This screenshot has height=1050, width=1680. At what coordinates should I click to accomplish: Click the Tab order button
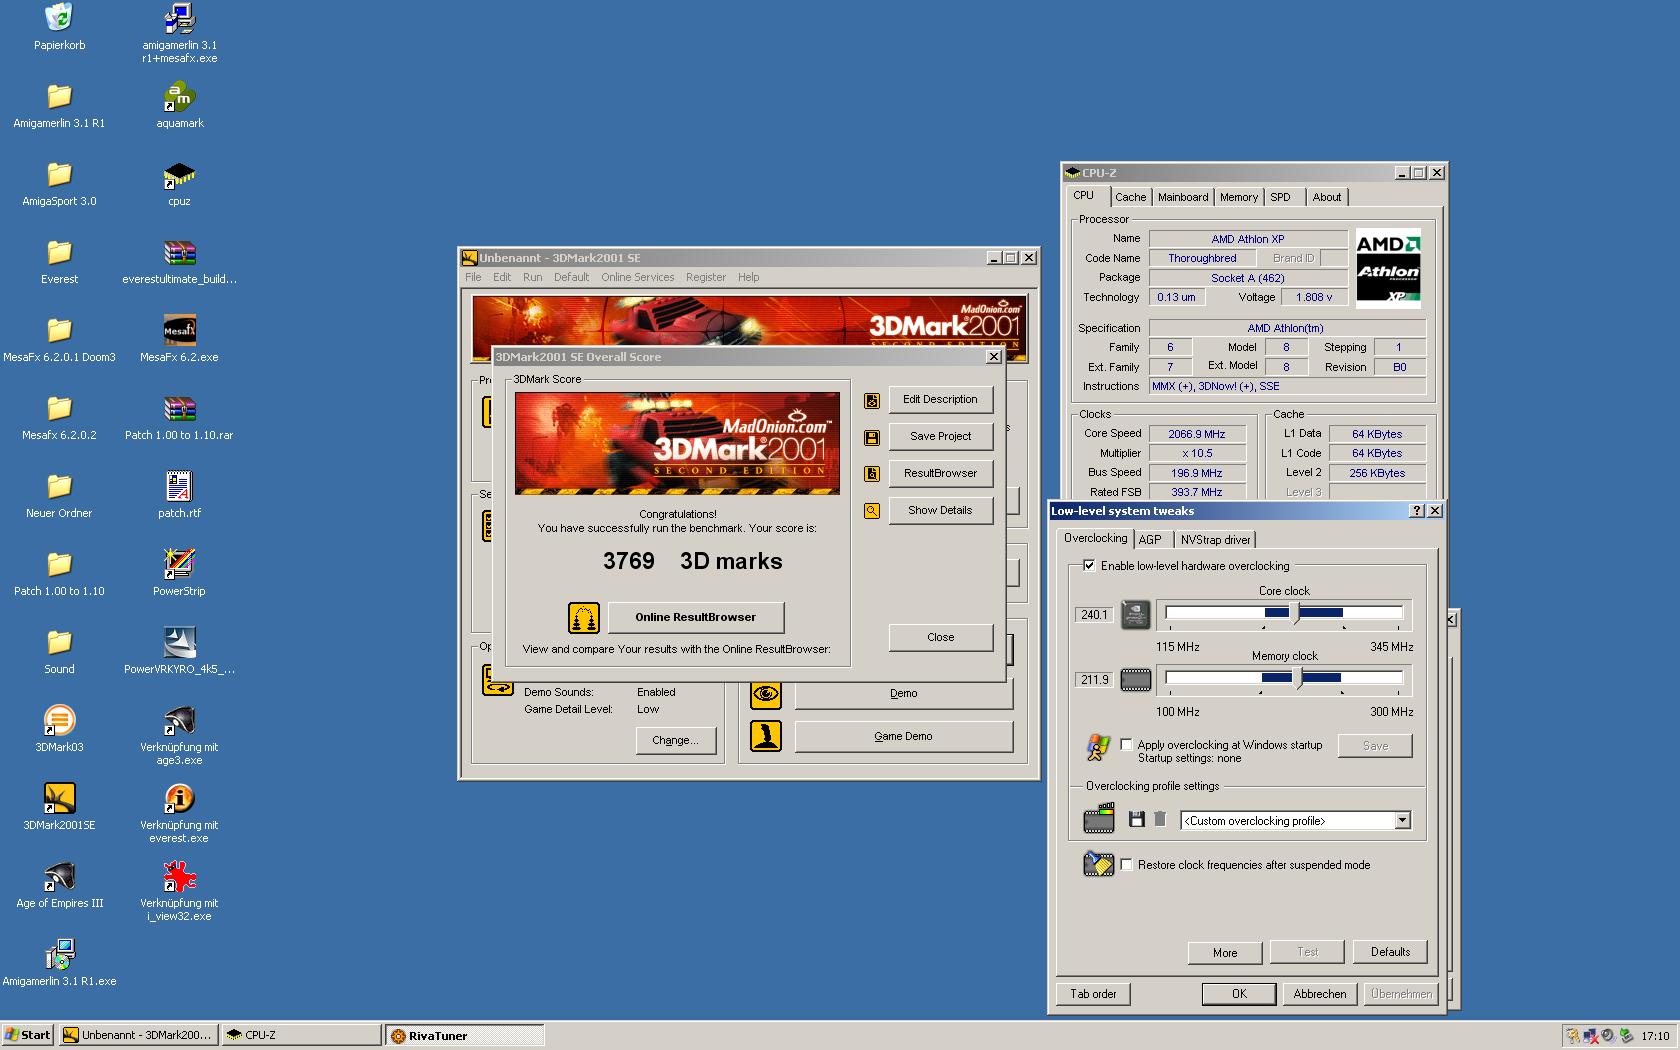(x=1093, y=994)
